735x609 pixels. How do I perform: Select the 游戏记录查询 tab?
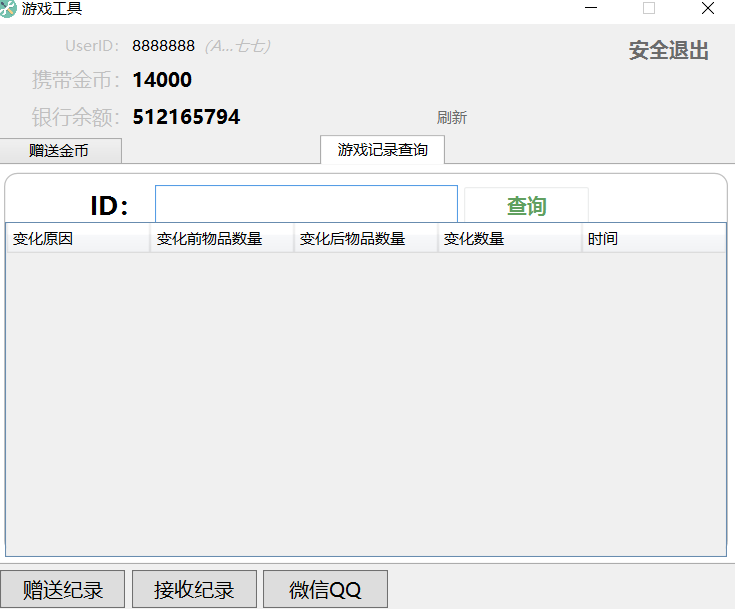(x=382, y=150)
